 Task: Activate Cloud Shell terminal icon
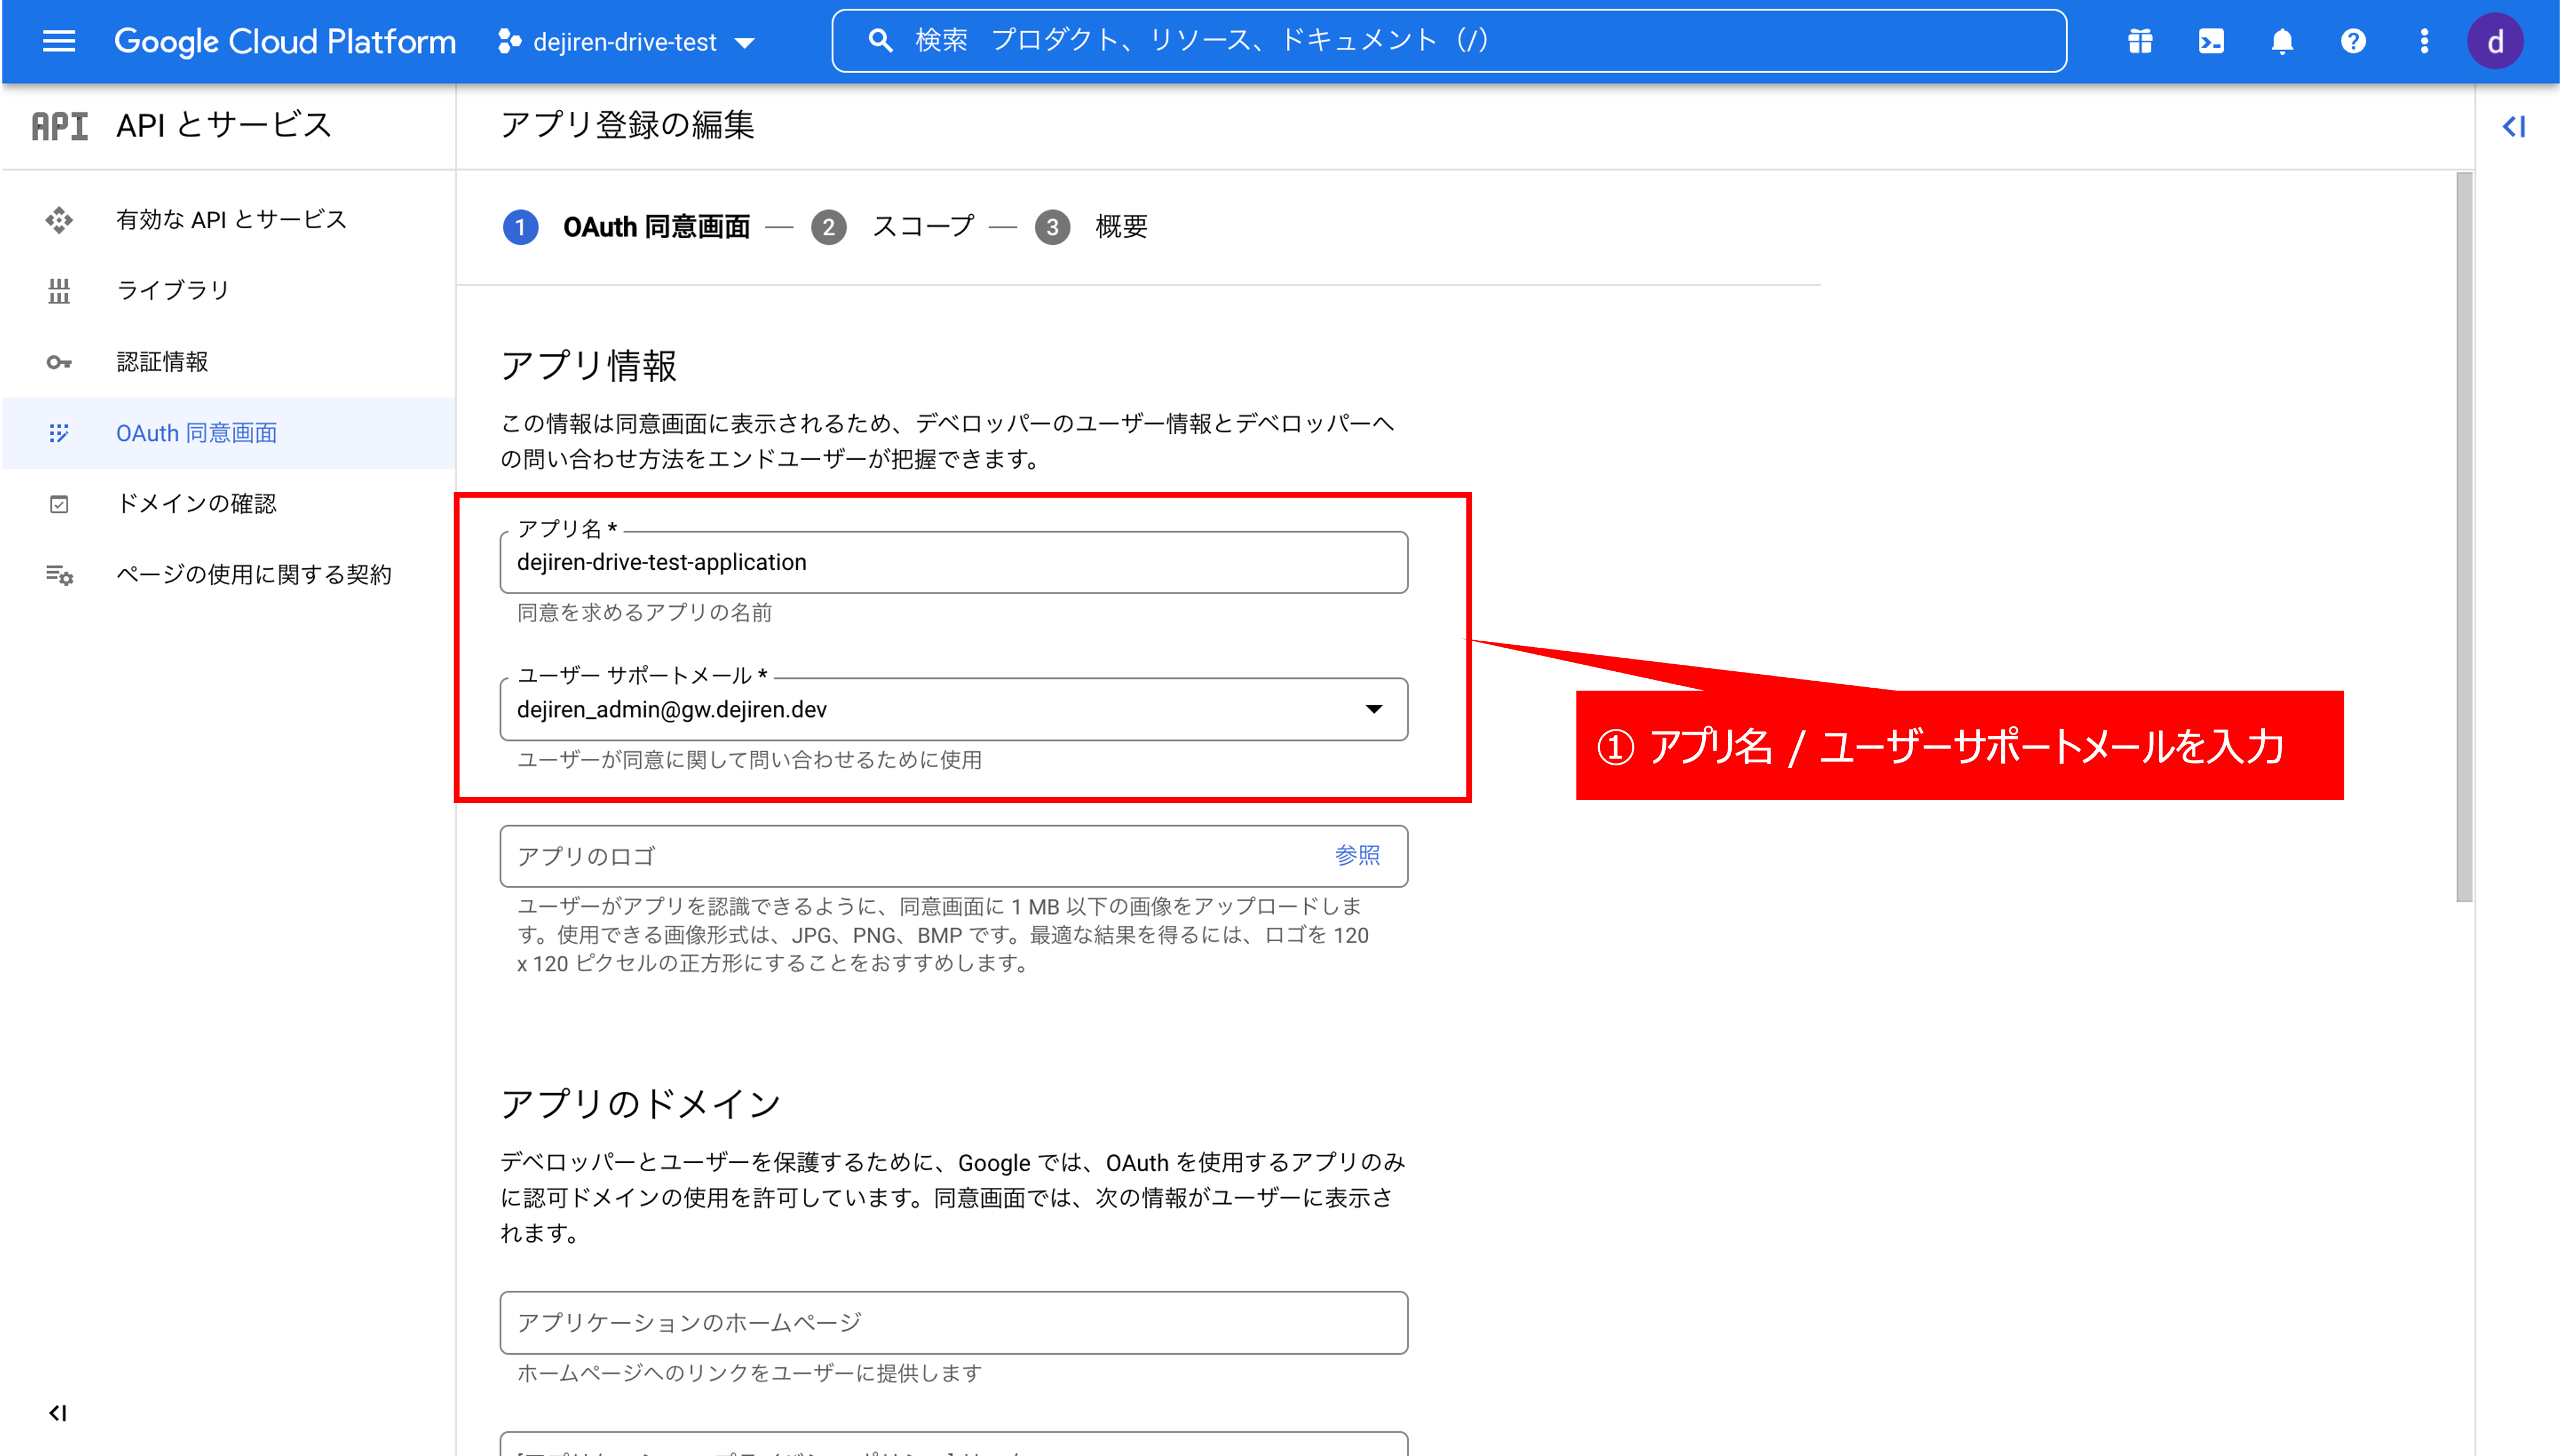click(x=2211, y=41)
